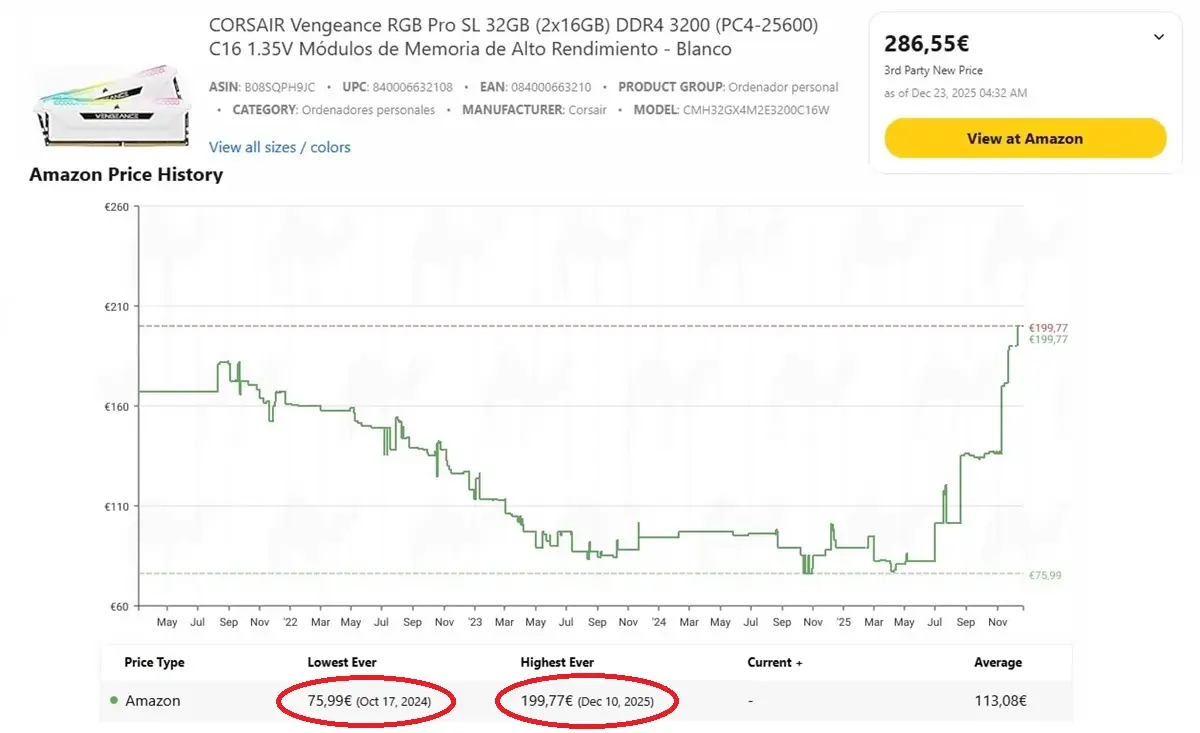Click the red €199,77 chart label
Screen dimensions: 1200x733
pyautogui.click(x=1048, y=328)
